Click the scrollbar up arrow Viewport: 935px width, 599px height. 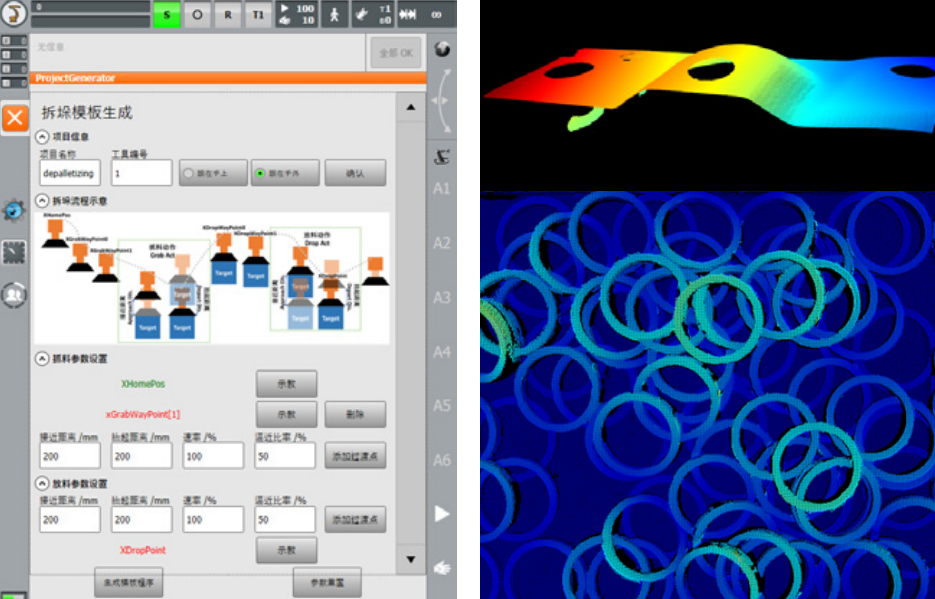411,108
